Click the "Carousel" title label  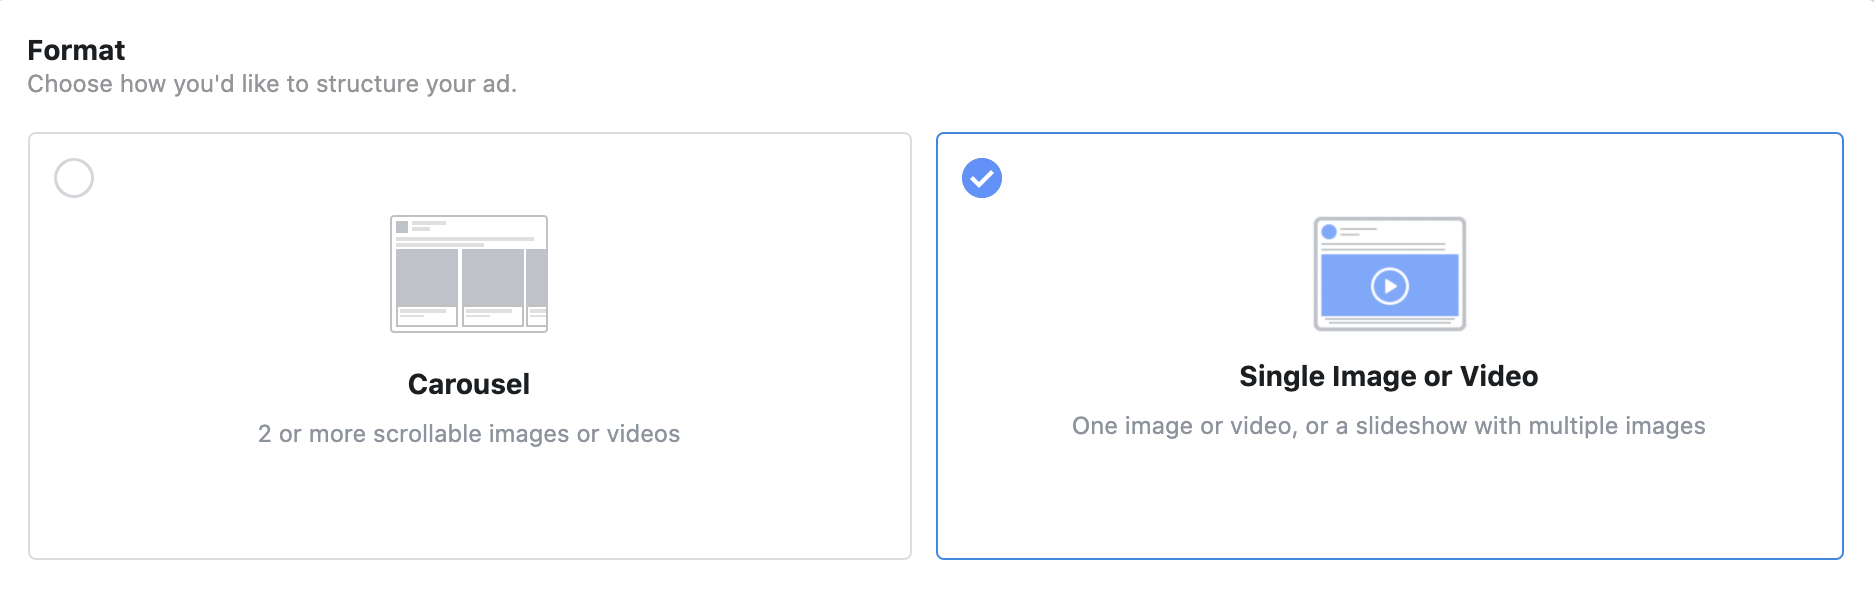[469, 384]
